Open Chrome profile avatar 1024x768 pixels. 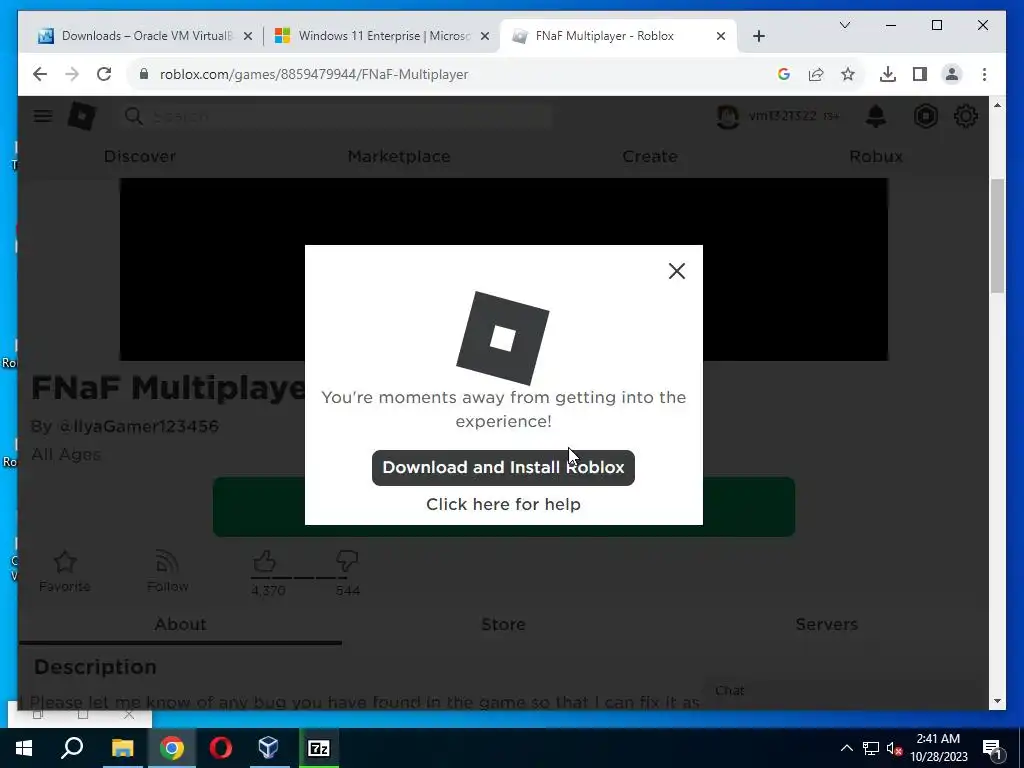point(952,74)
